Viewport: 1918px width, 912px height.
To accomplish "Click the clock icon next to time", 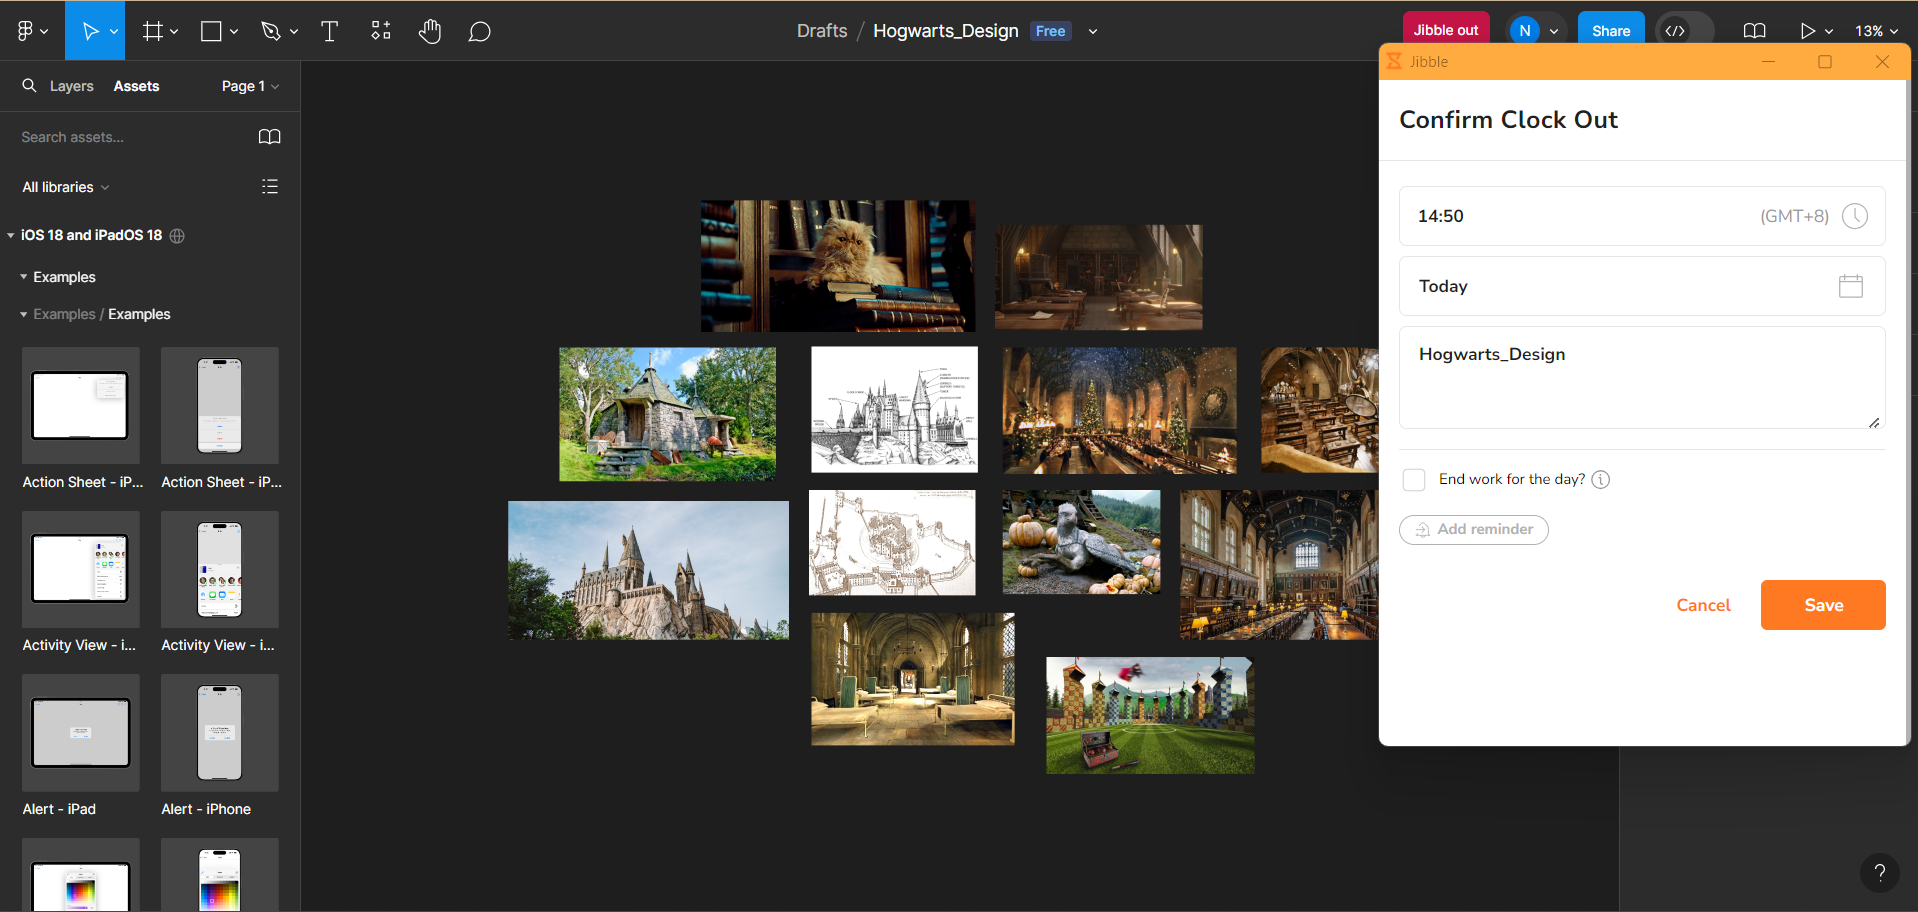I will point(1854,216).
